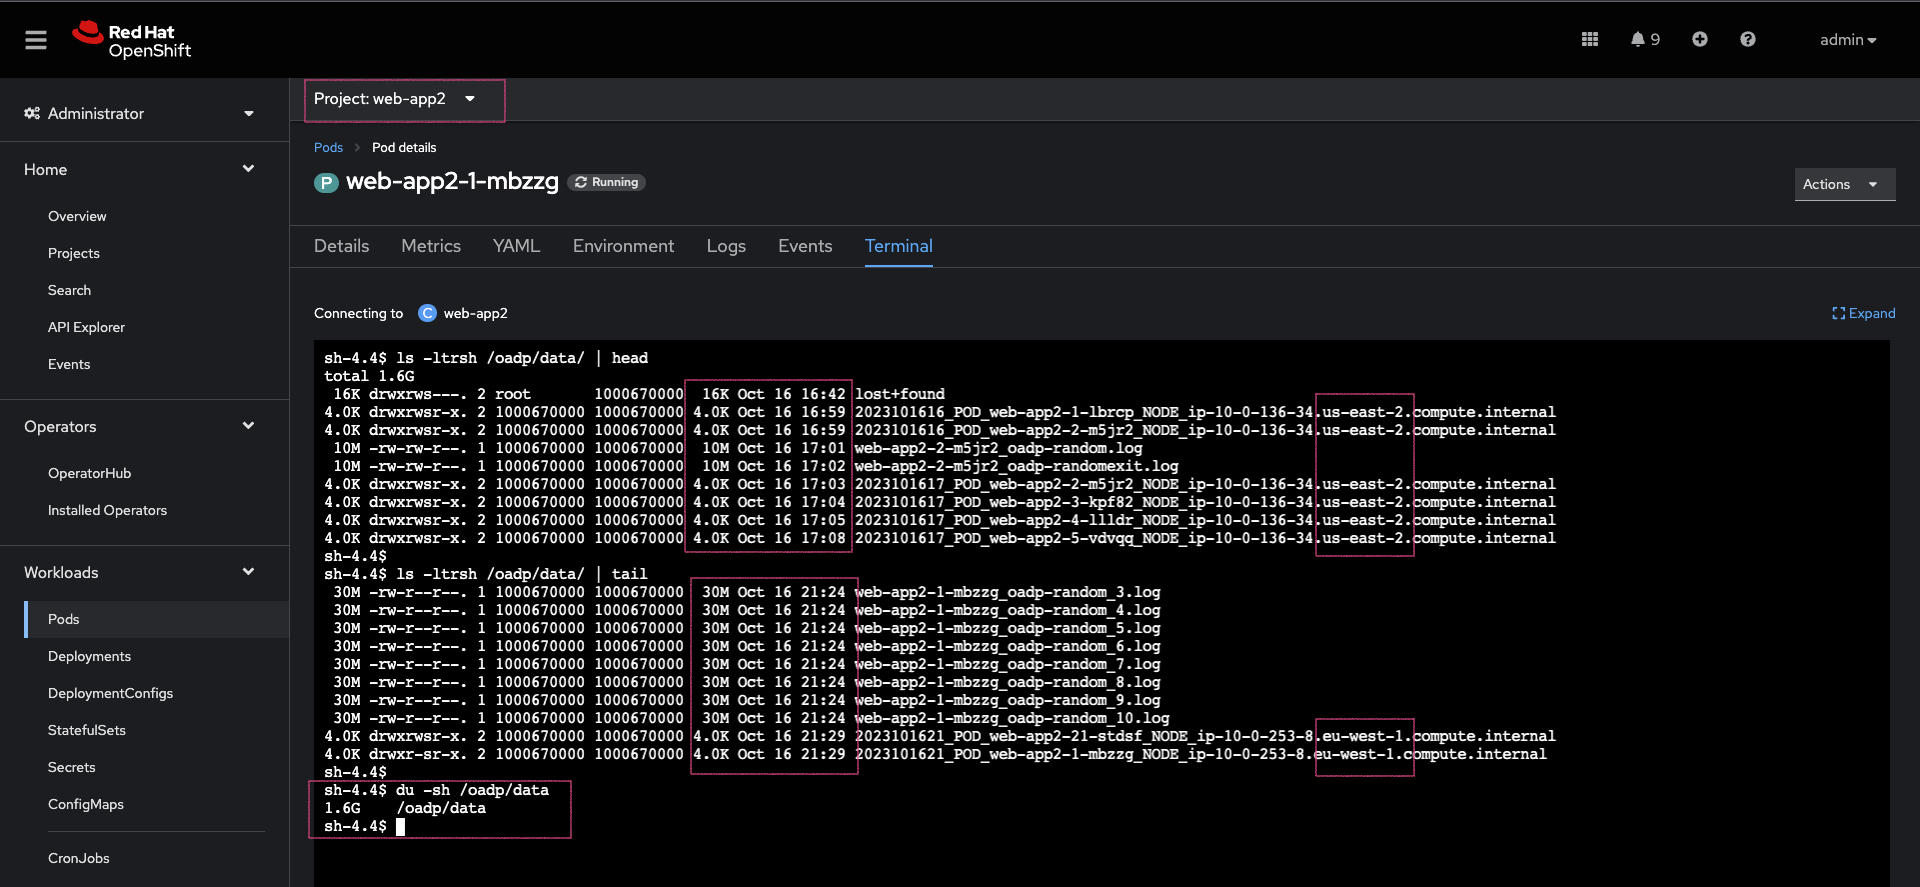Click the 'Pod details' breadcrumb text
The image size is (1920, 887).
tap(404, 148)
